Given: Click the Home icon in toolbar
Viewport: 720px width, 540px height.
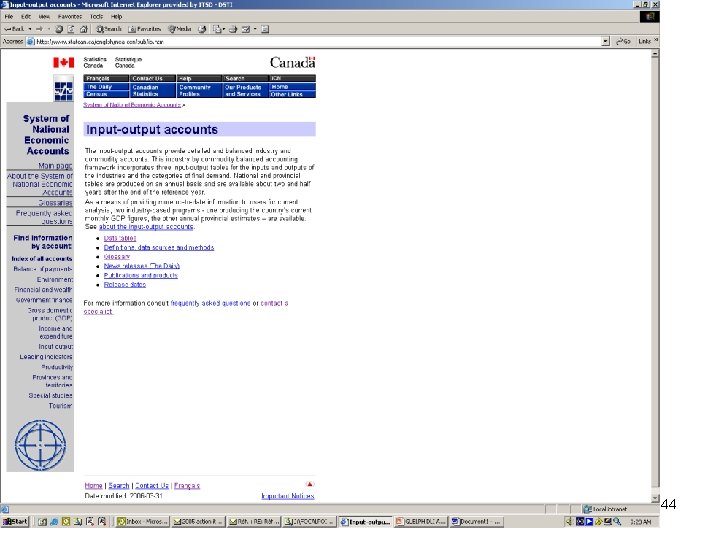Looking at the screenshot, I should [x=84, y=29].
